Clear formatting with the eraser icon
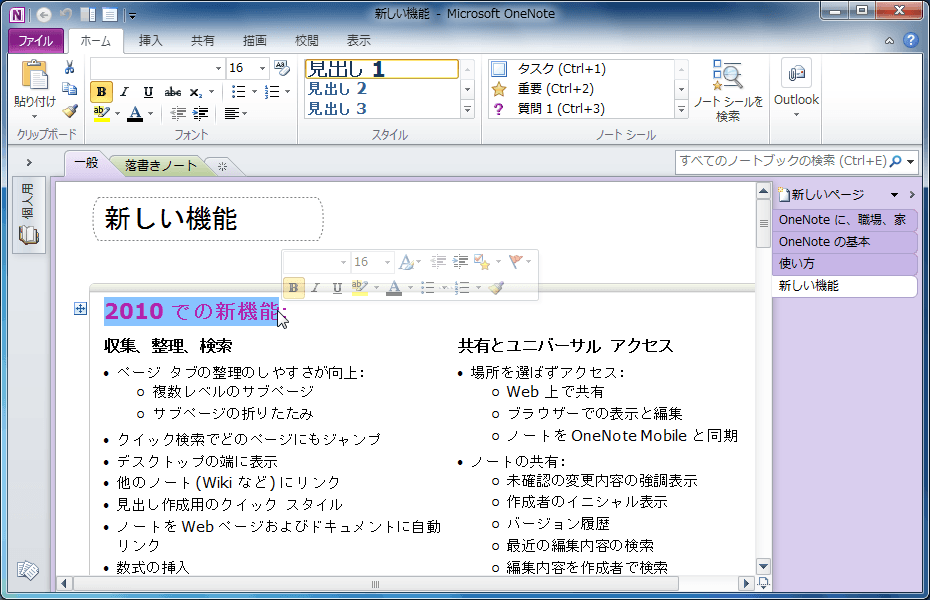 [x=282, y=68]
